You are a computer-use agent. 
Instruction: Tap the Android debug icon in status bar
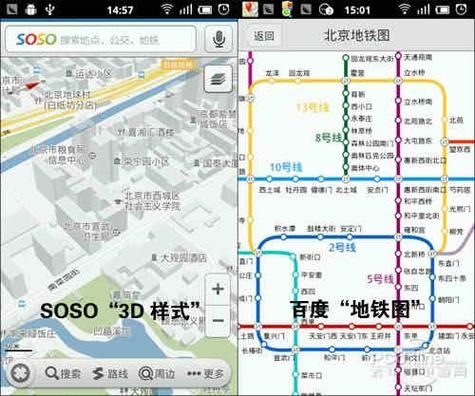[x=31, y=9]
